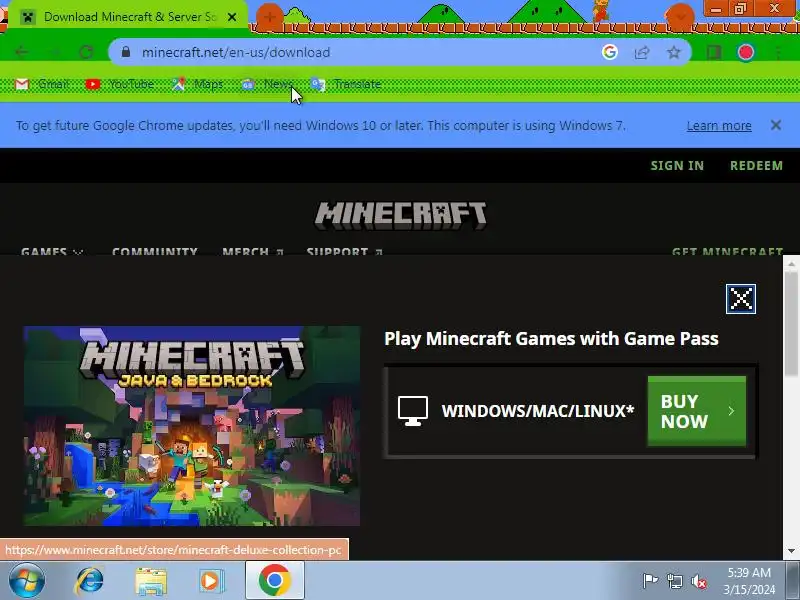Open Windows Media Player from taskbar
This screenshot has width=800, height=600.
[211, 581]
